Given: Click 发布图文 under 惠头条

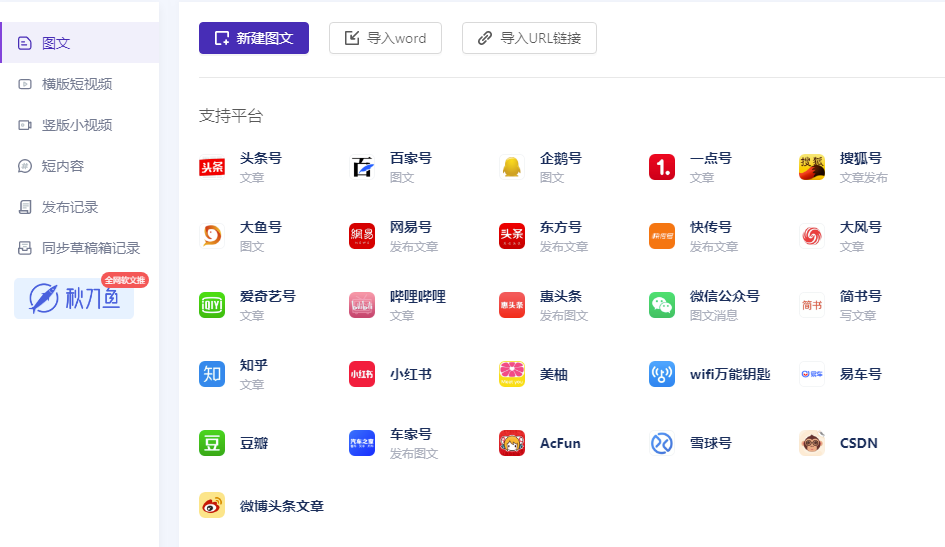Looking at the screenshot, I should tap(564, 316).
